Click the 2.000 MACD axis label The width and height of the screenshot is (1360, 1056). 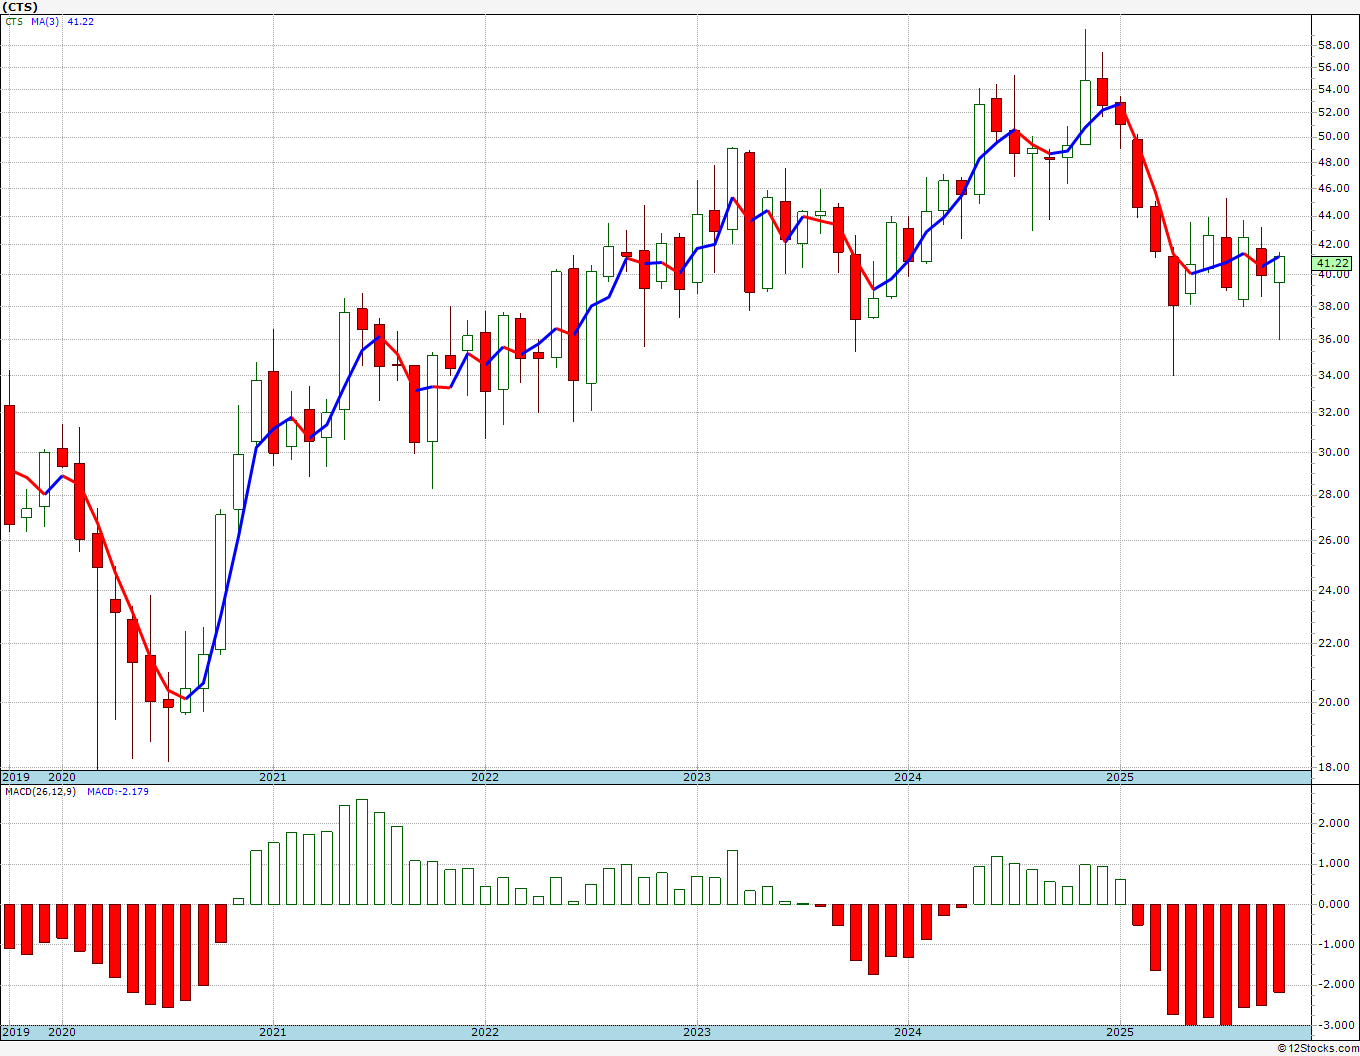point(1335,824)
